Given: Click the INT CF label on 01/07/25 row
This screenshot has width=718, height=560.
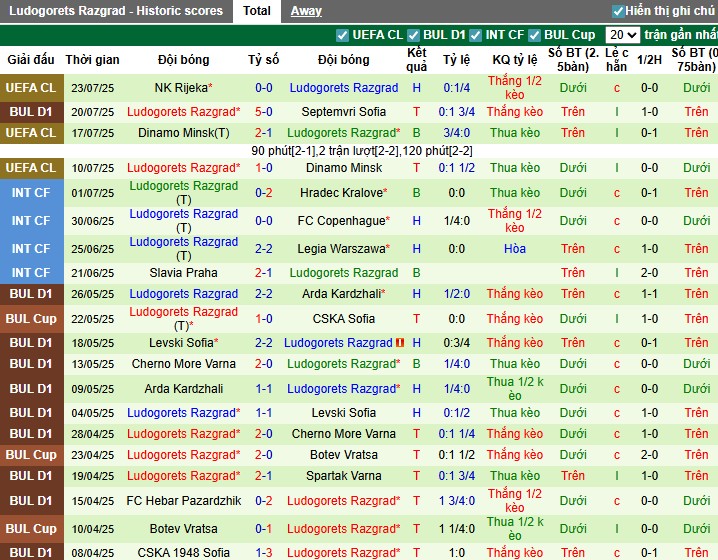Looking at the screenshot, I should pos(31,193).
